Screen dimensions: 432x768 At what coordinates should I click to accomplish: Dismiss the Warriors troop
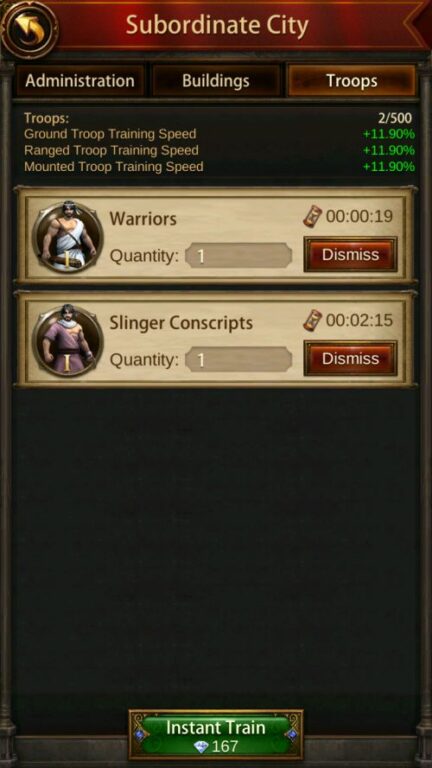(x=350, y=255)
